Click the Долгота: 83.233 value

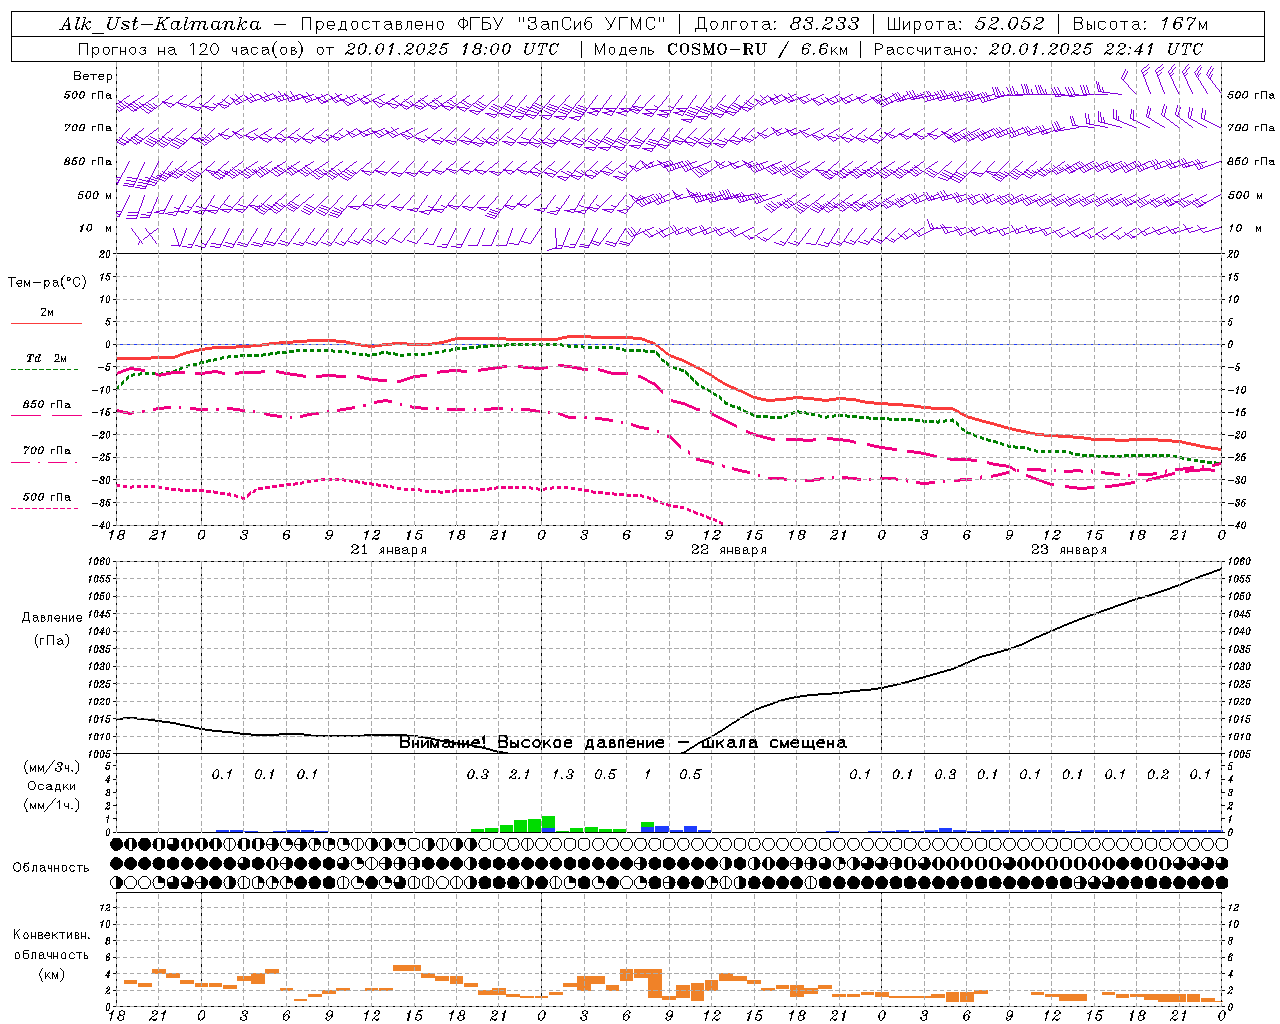click(776, 24)
